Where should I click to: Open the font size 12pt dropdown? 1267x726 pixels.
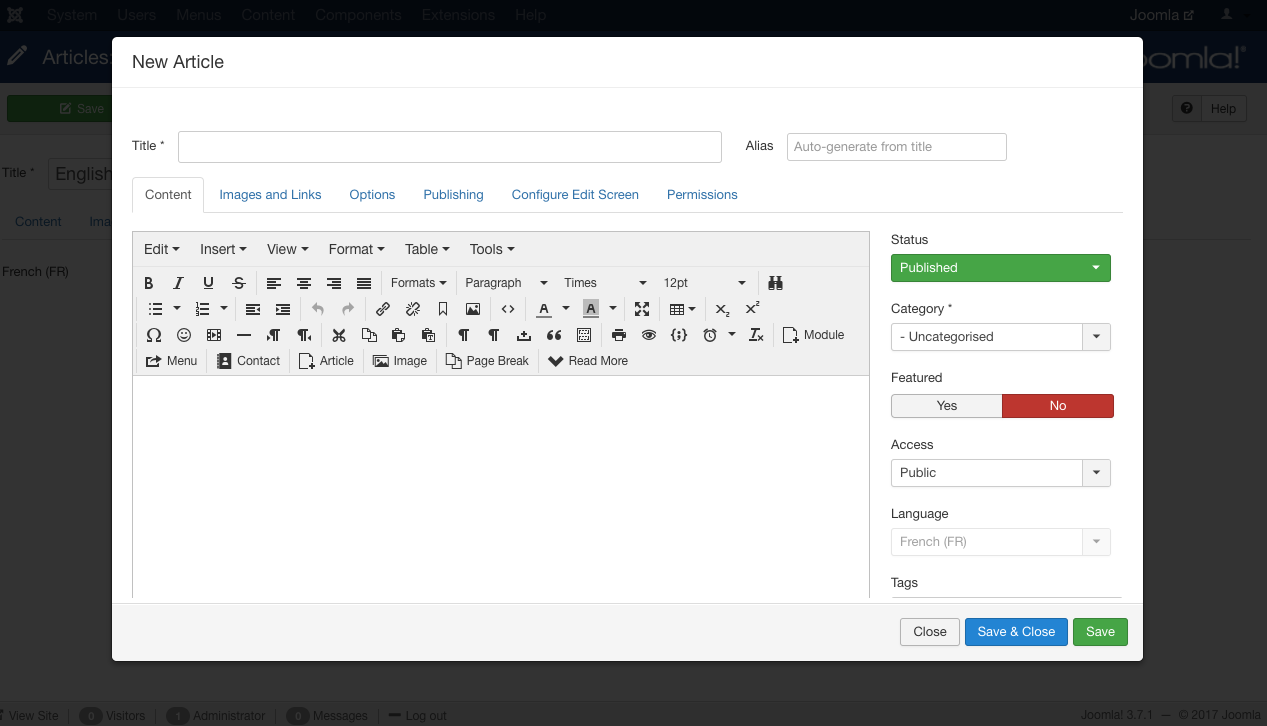pyautogui.click(x=704, y=283)
